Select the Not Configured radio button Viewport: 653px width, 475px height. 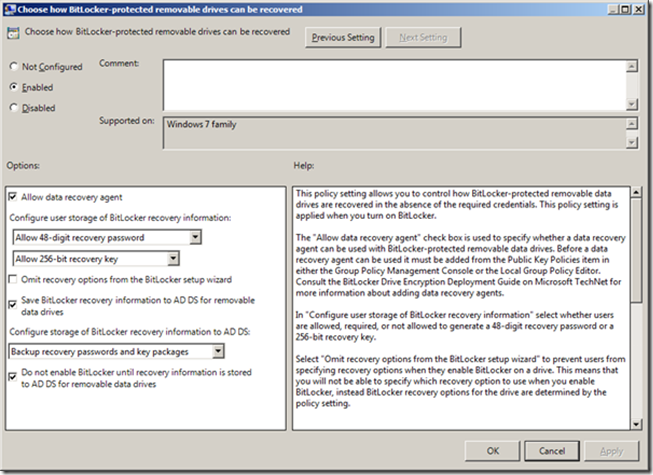(x=13, y=67)
